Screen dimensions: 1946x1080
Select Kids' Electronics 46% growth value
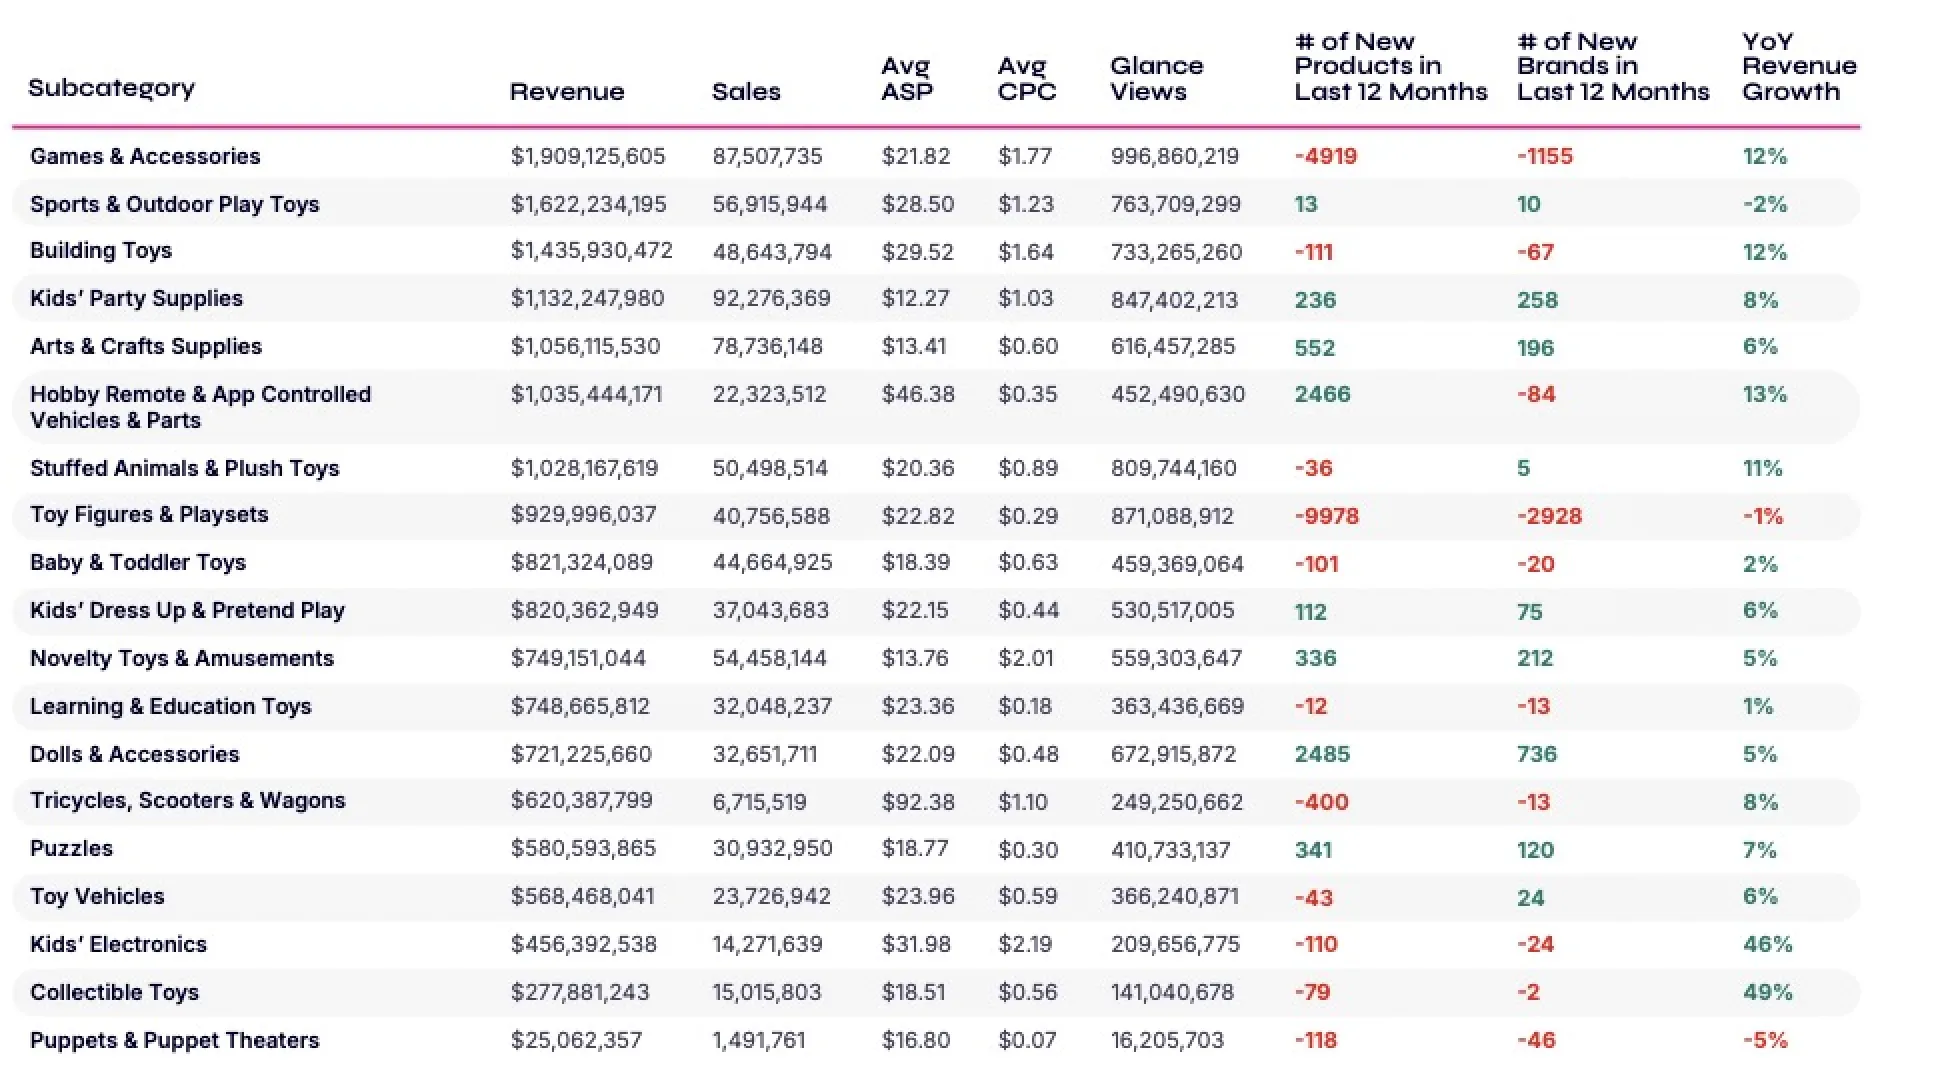(x=1767, y=945)
